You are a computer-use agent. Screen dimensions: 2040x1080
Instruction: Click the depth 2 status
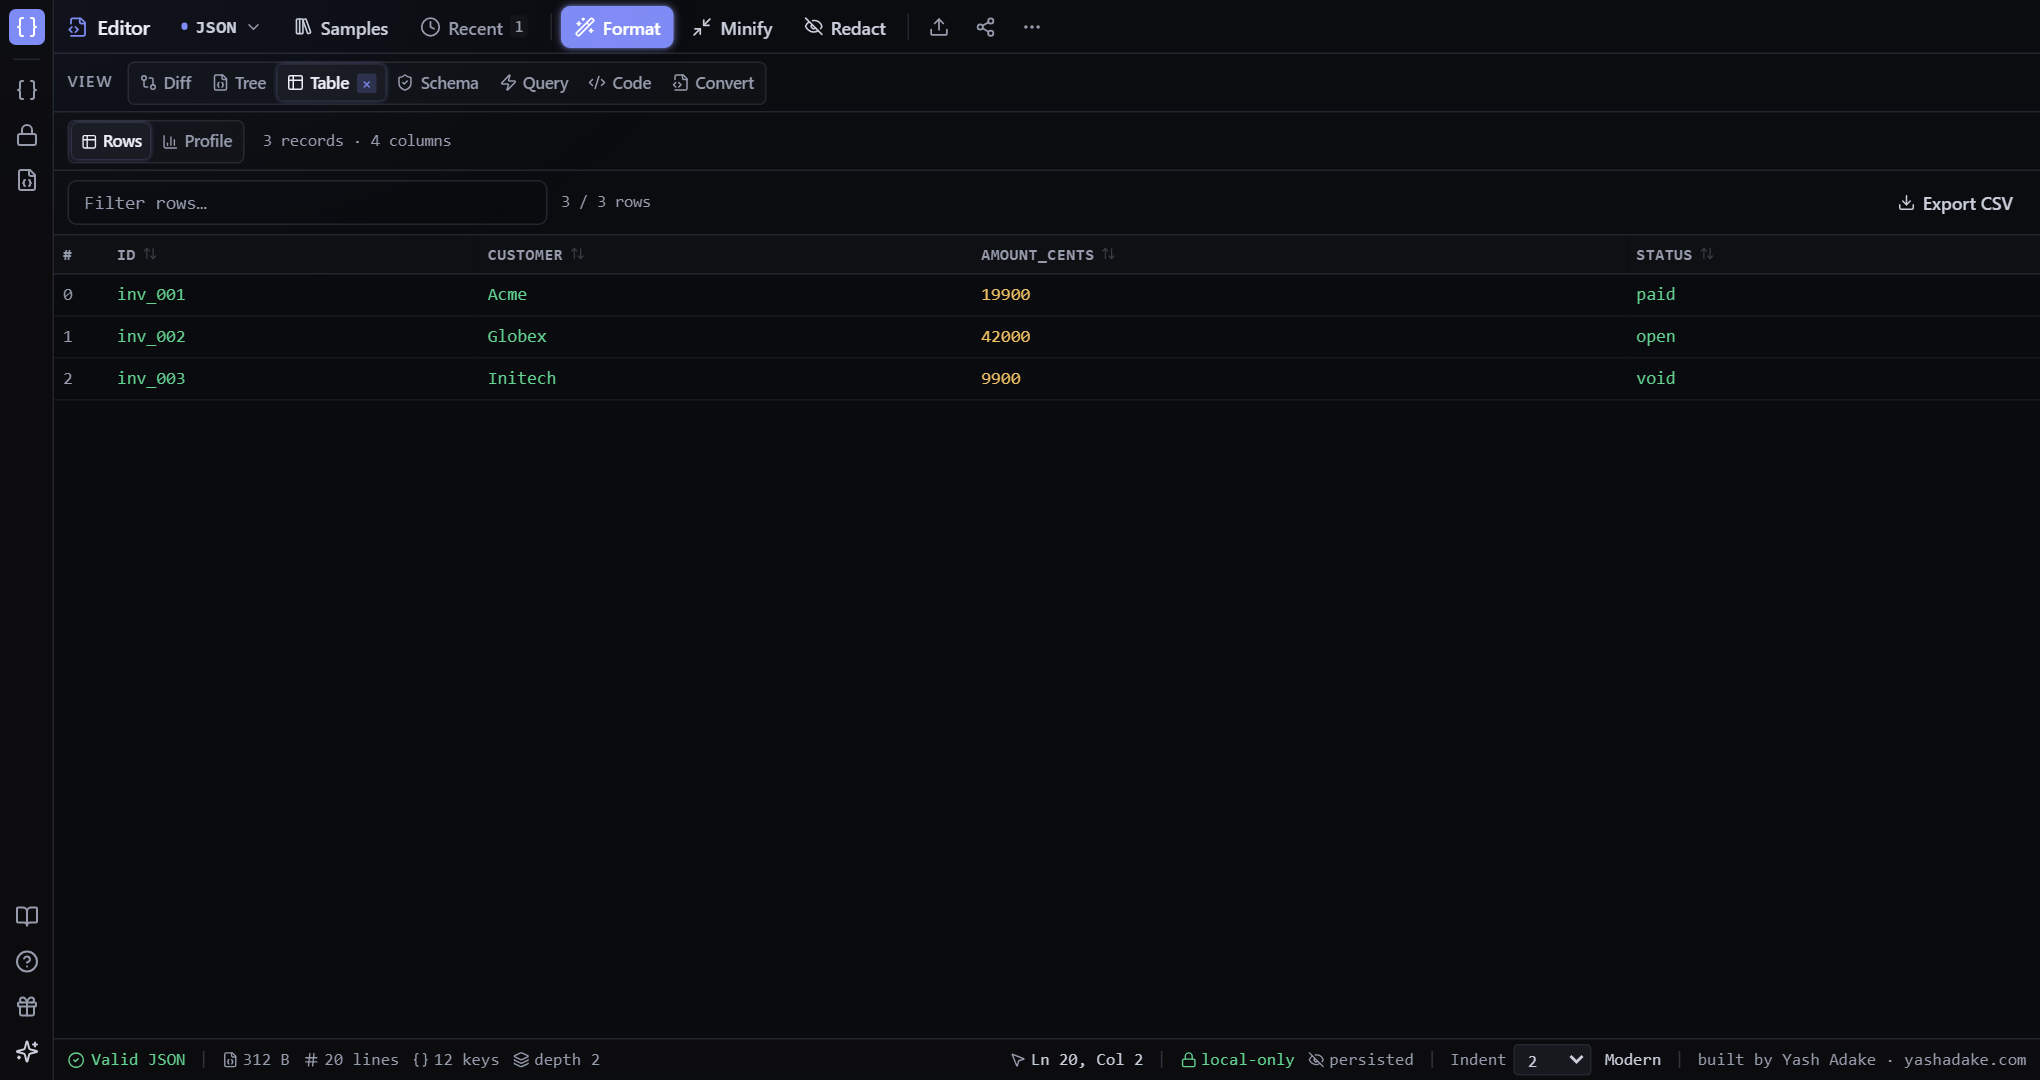pyautogui.click(x=557, y=1060)
